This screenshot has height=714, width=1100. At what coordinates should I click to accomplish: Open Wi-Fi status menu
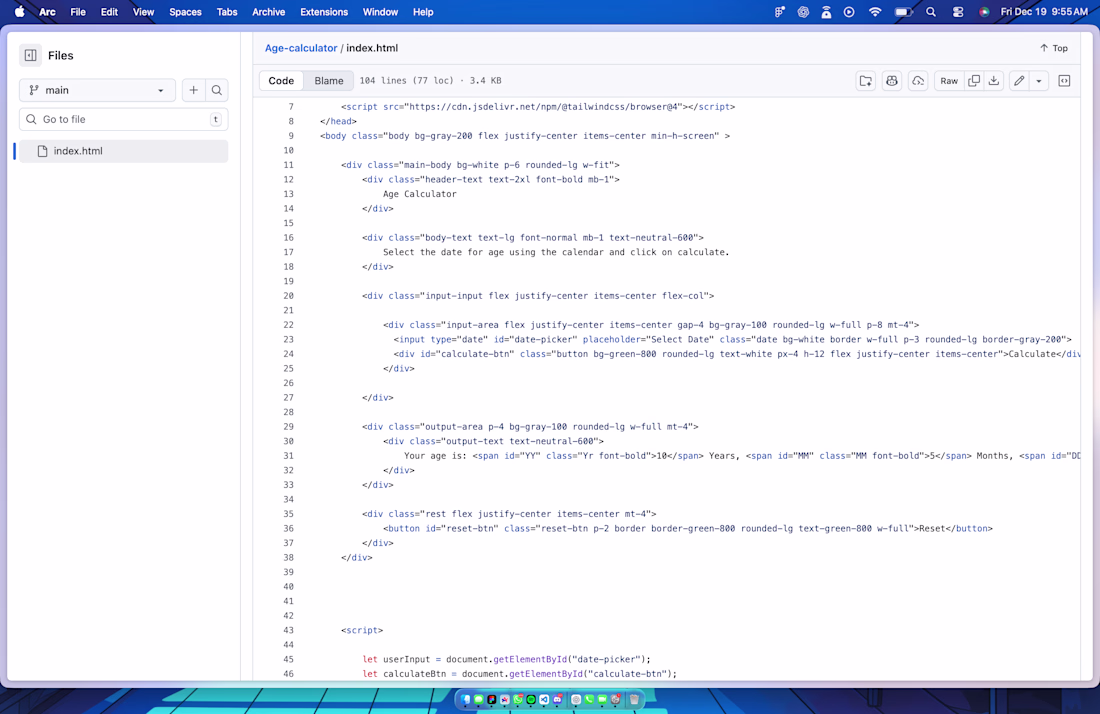[875, 12]
